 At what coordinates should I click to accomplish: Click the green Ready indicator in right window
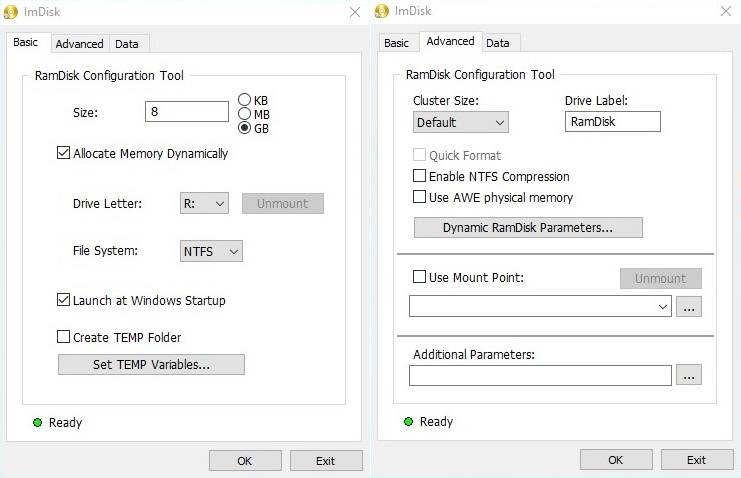[x=408, y=421]
